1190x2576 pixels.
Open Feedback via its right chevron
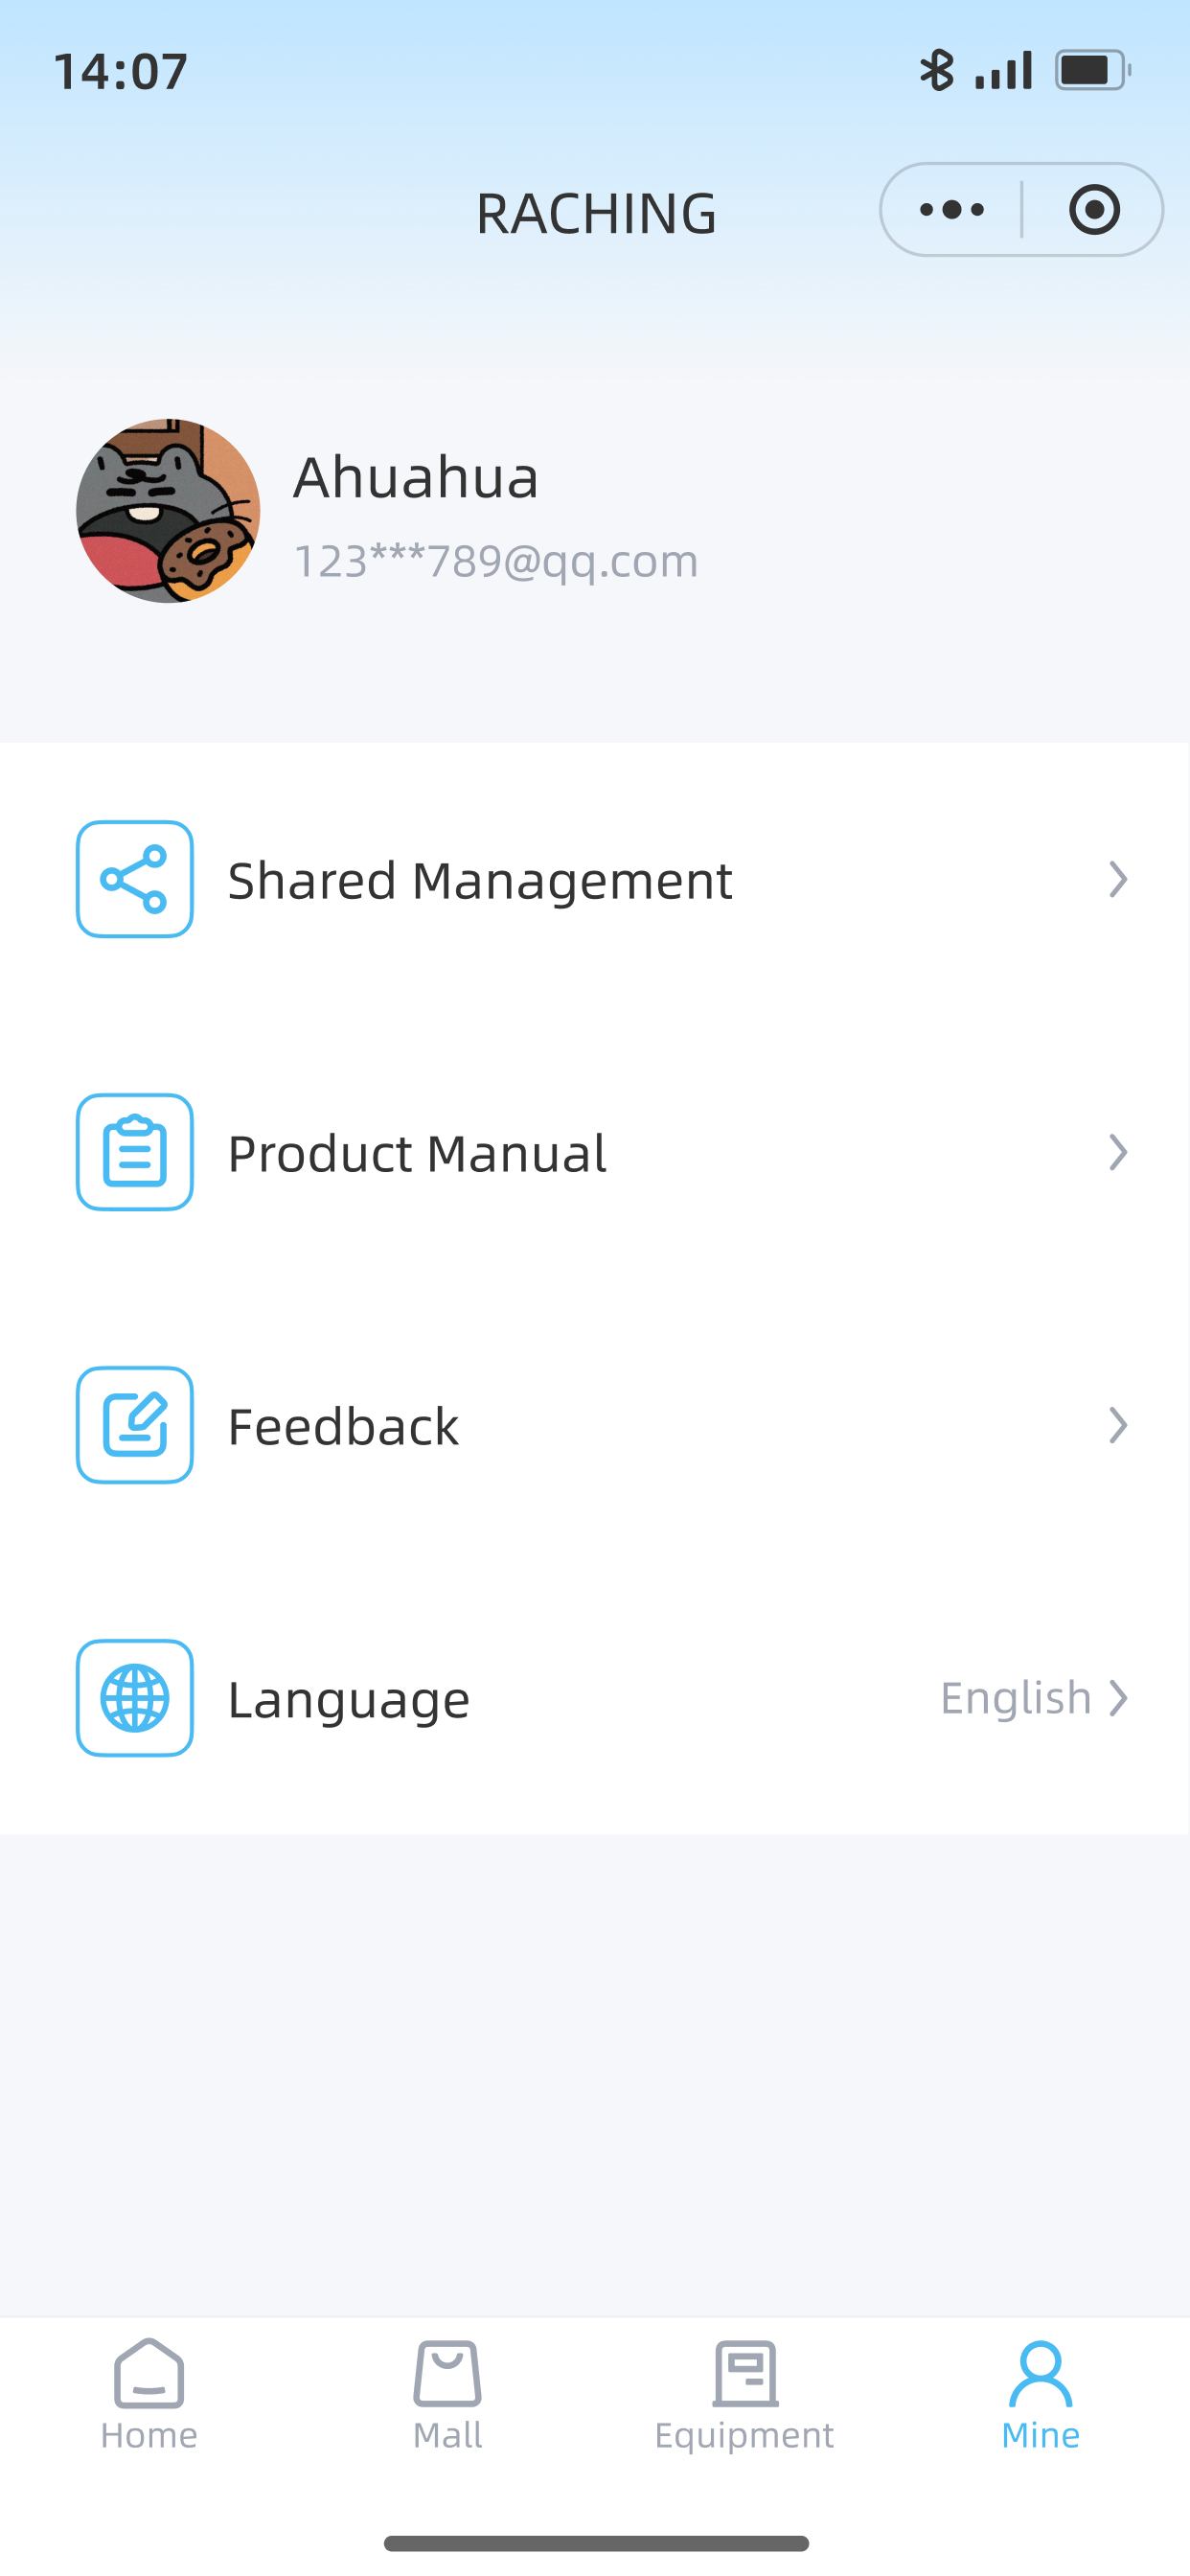coord(1118,1425)
